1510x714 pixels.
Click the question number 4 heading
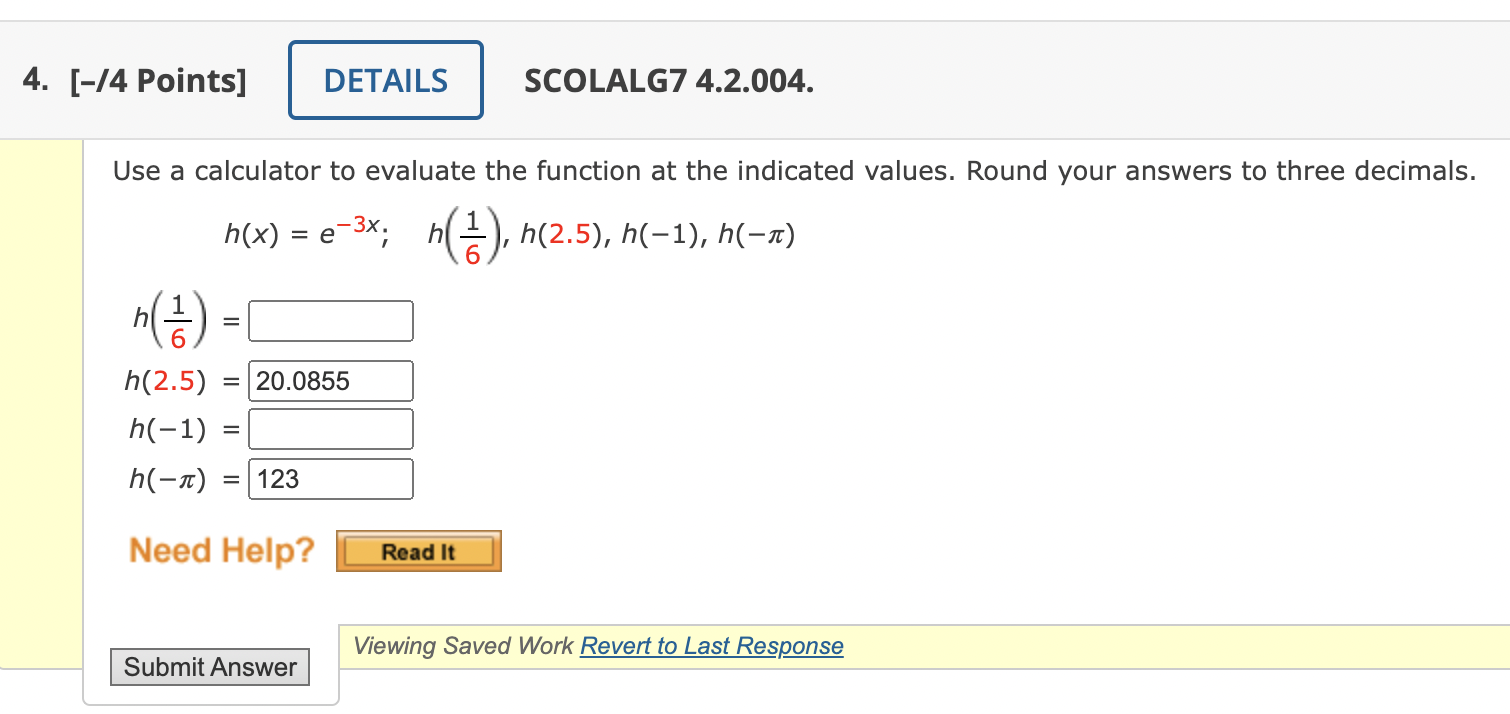point(32,80)
